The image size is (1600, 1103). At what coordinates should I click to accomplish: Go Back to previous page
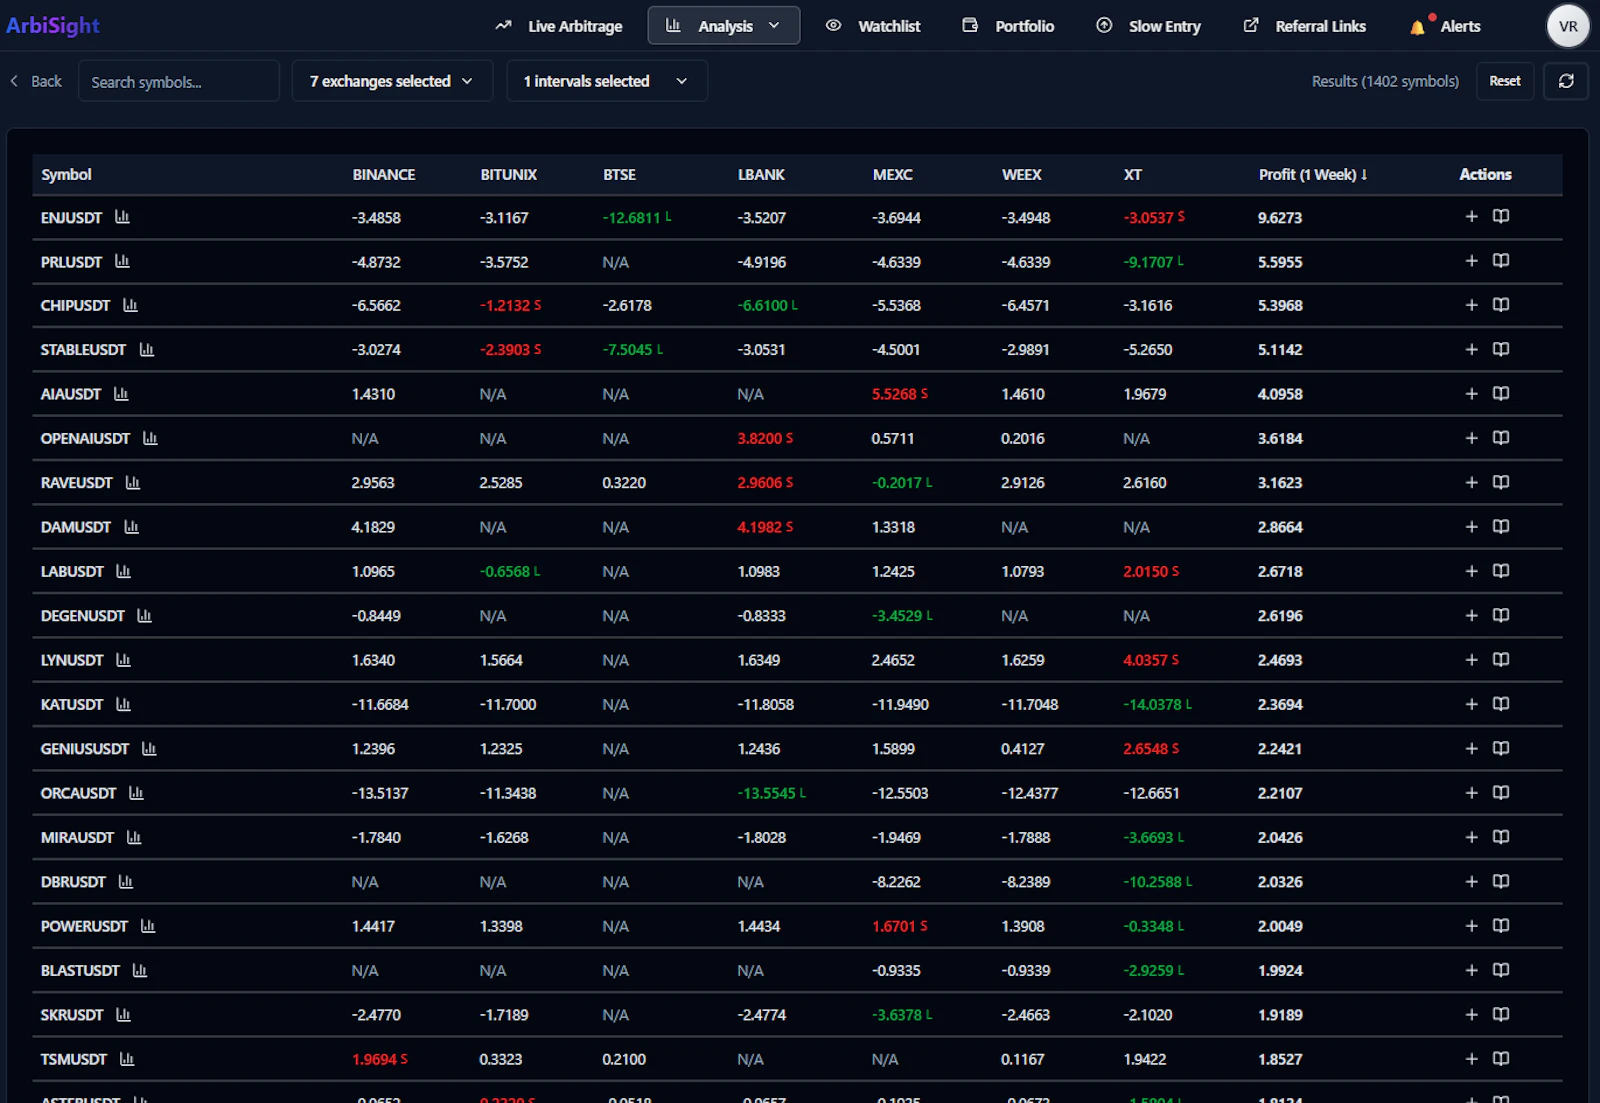point(36,81)
